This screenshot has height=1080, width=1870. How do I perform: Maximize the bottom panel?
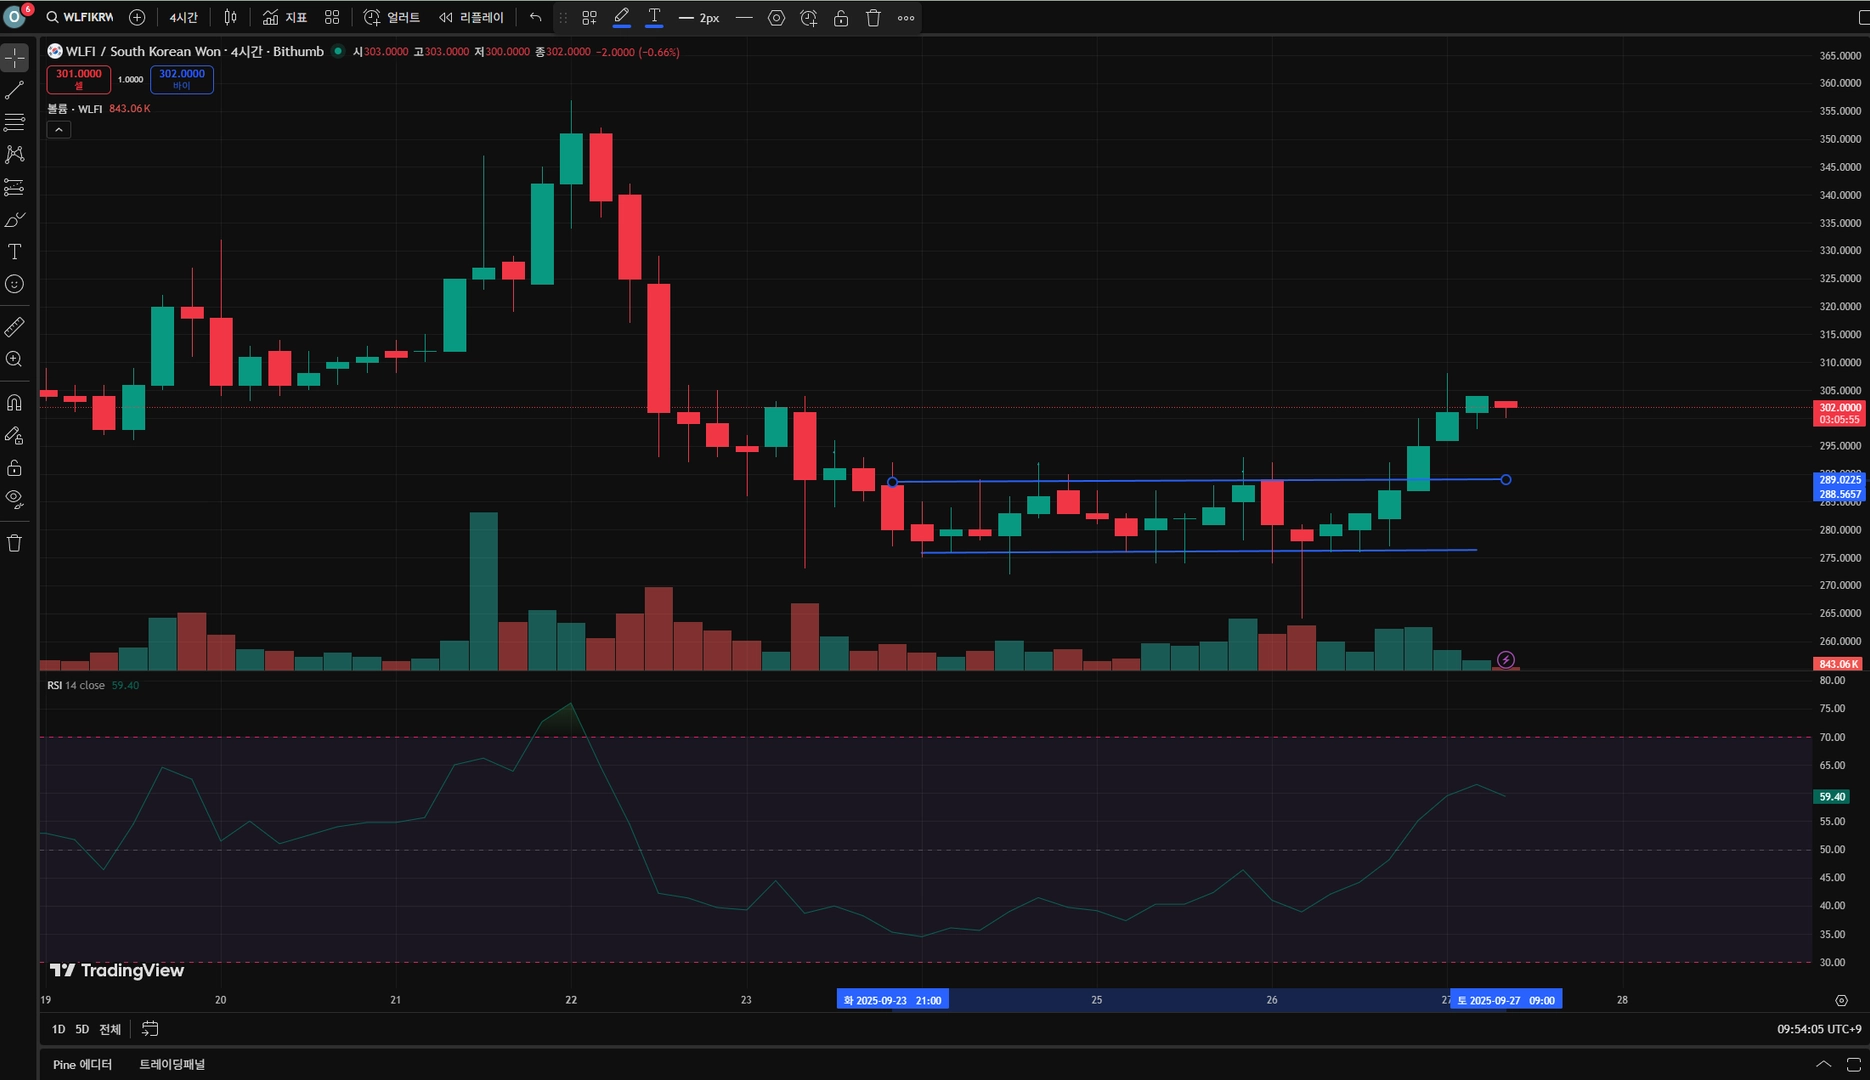pos(1853,1064)
